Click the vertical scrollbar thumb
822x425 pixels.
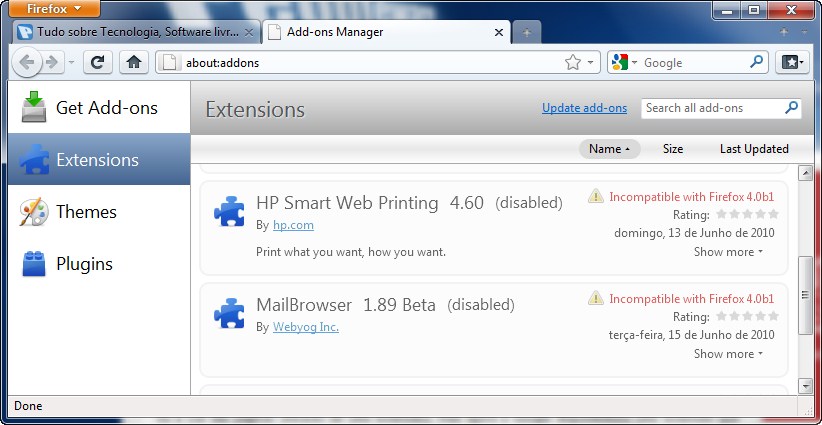(805, 295)
